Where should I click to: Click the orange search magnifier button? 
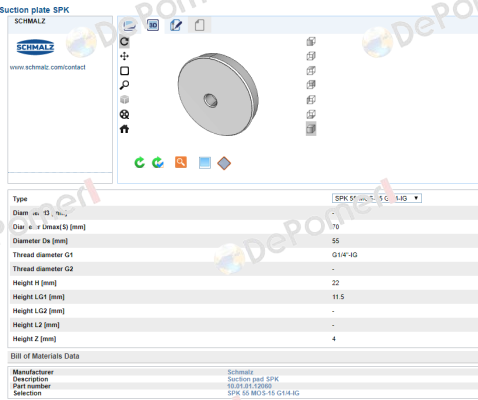point(181,162)
